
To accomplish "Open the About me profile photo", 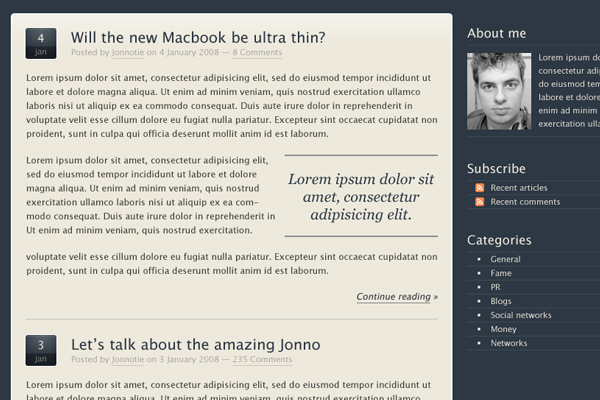I will point(499,91).
